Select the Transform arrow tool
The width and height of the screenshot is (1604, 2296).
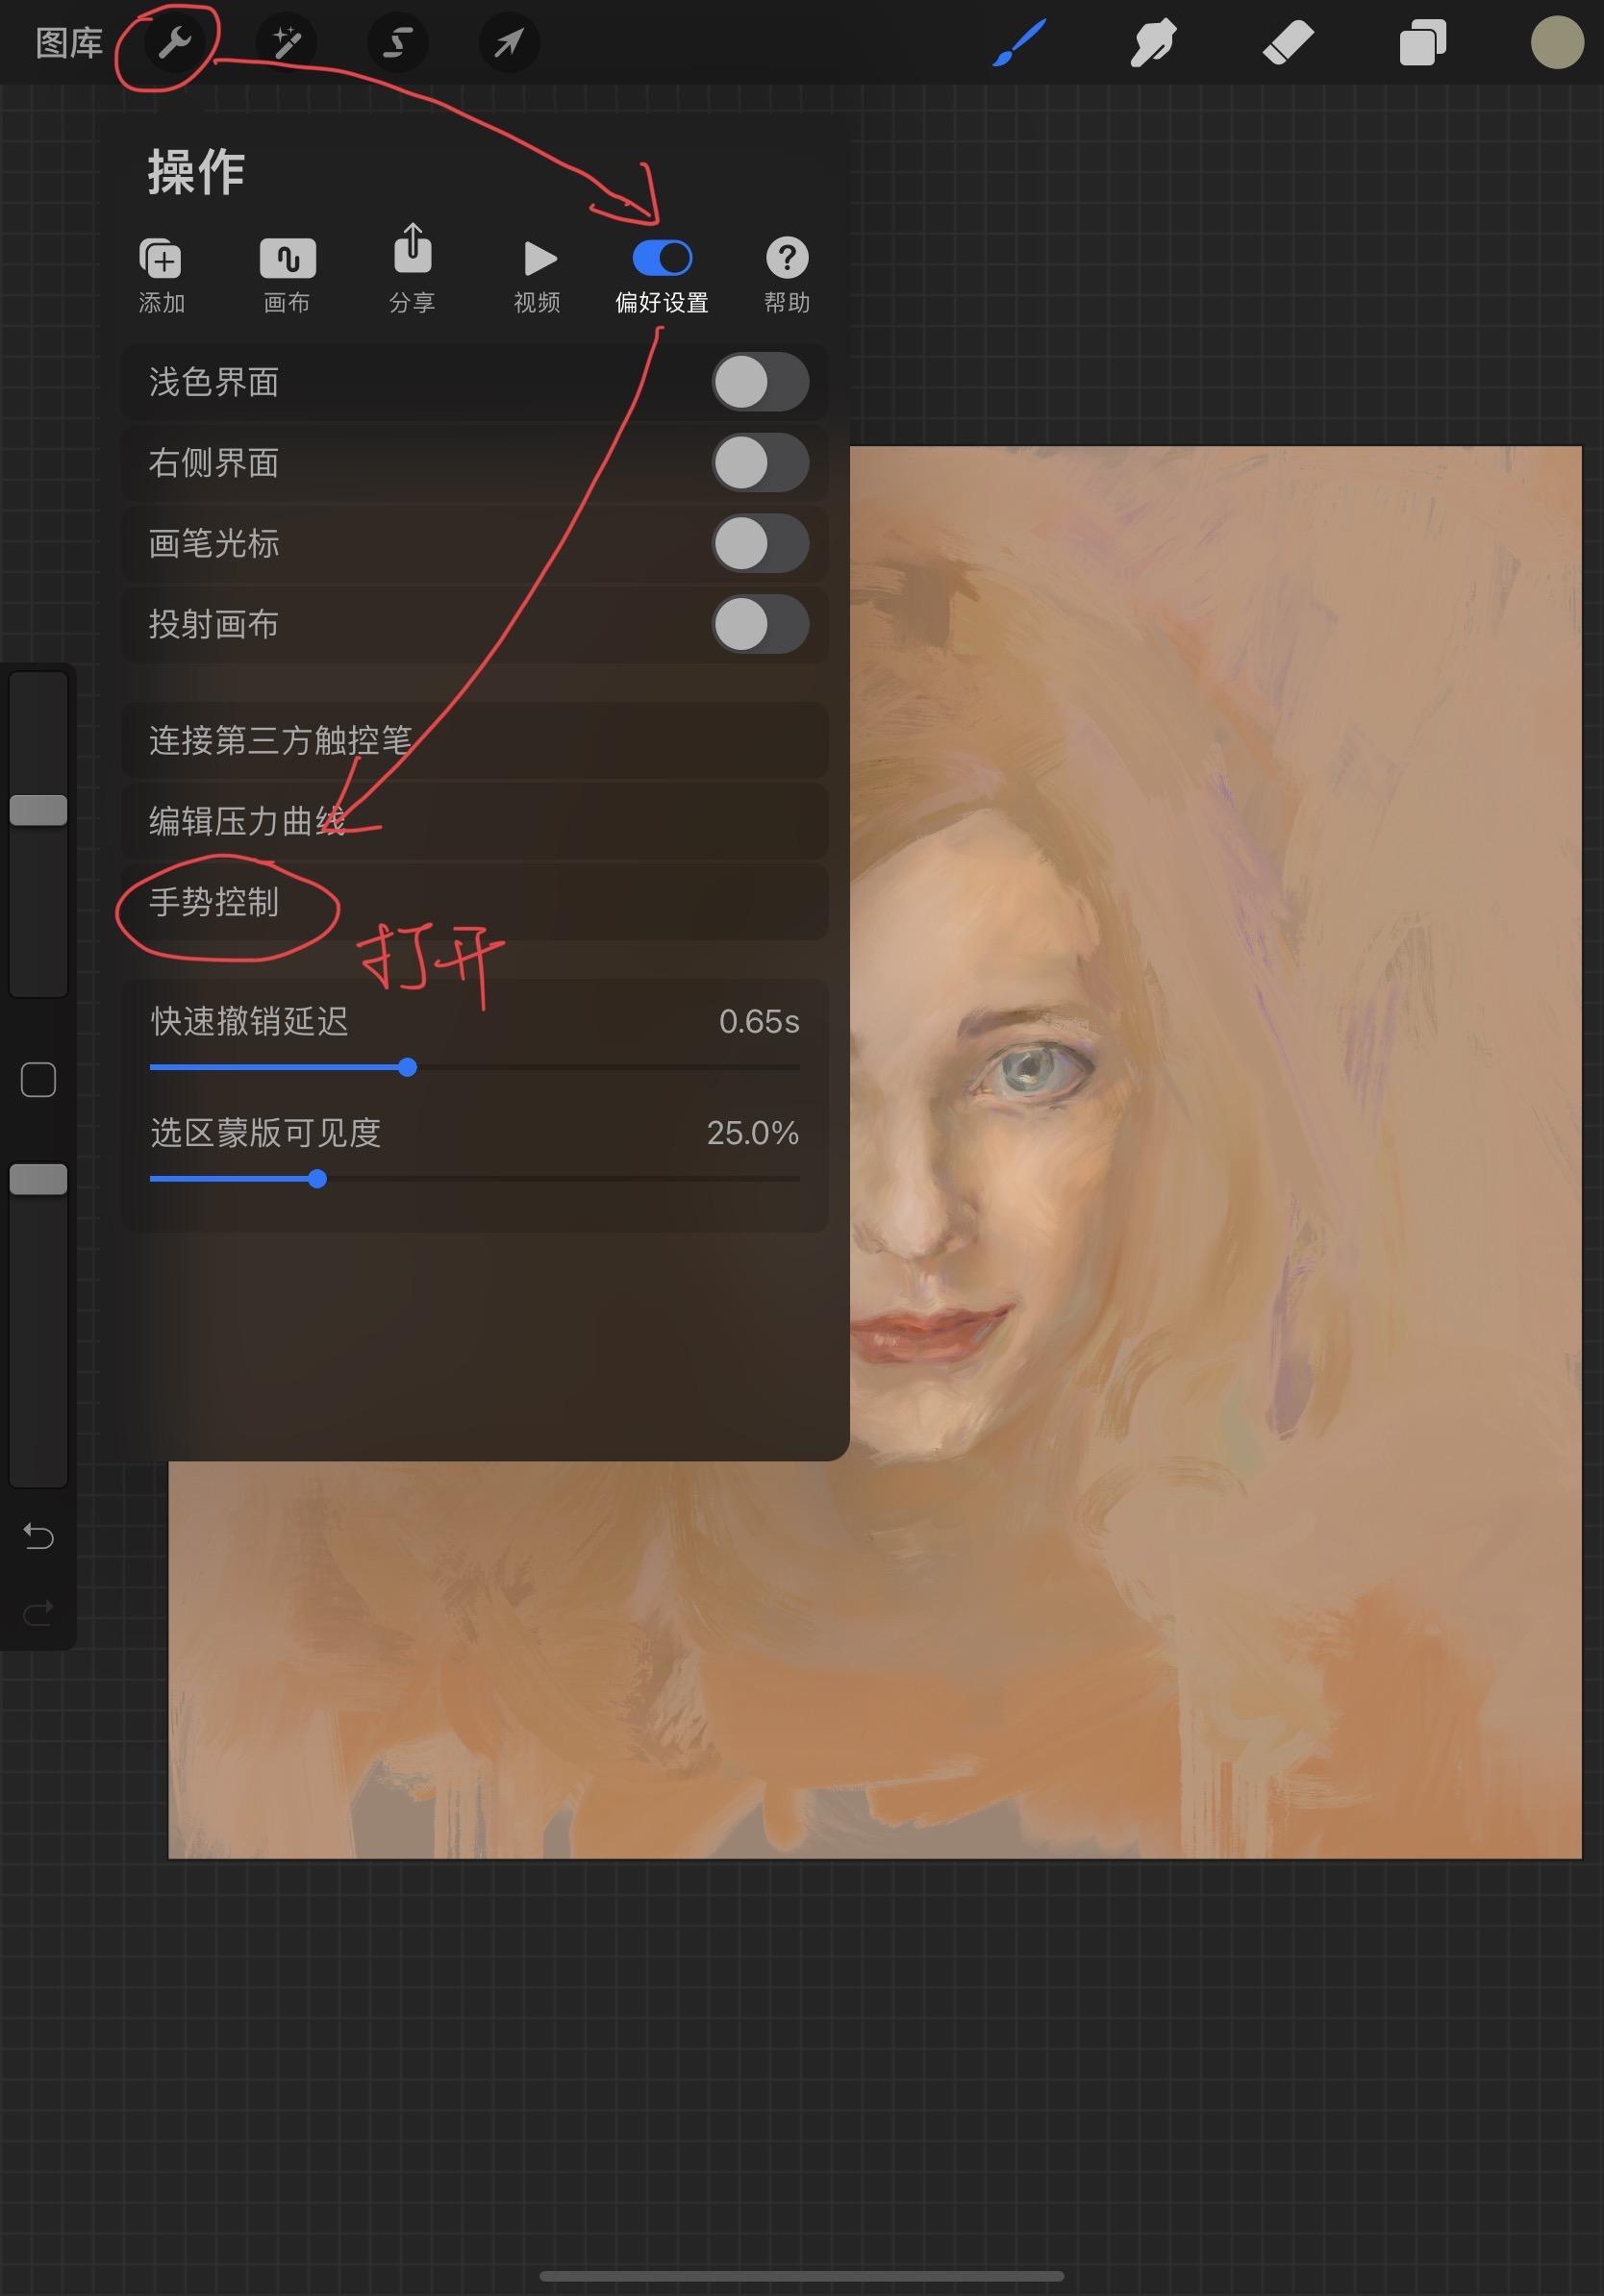point(510,42)
